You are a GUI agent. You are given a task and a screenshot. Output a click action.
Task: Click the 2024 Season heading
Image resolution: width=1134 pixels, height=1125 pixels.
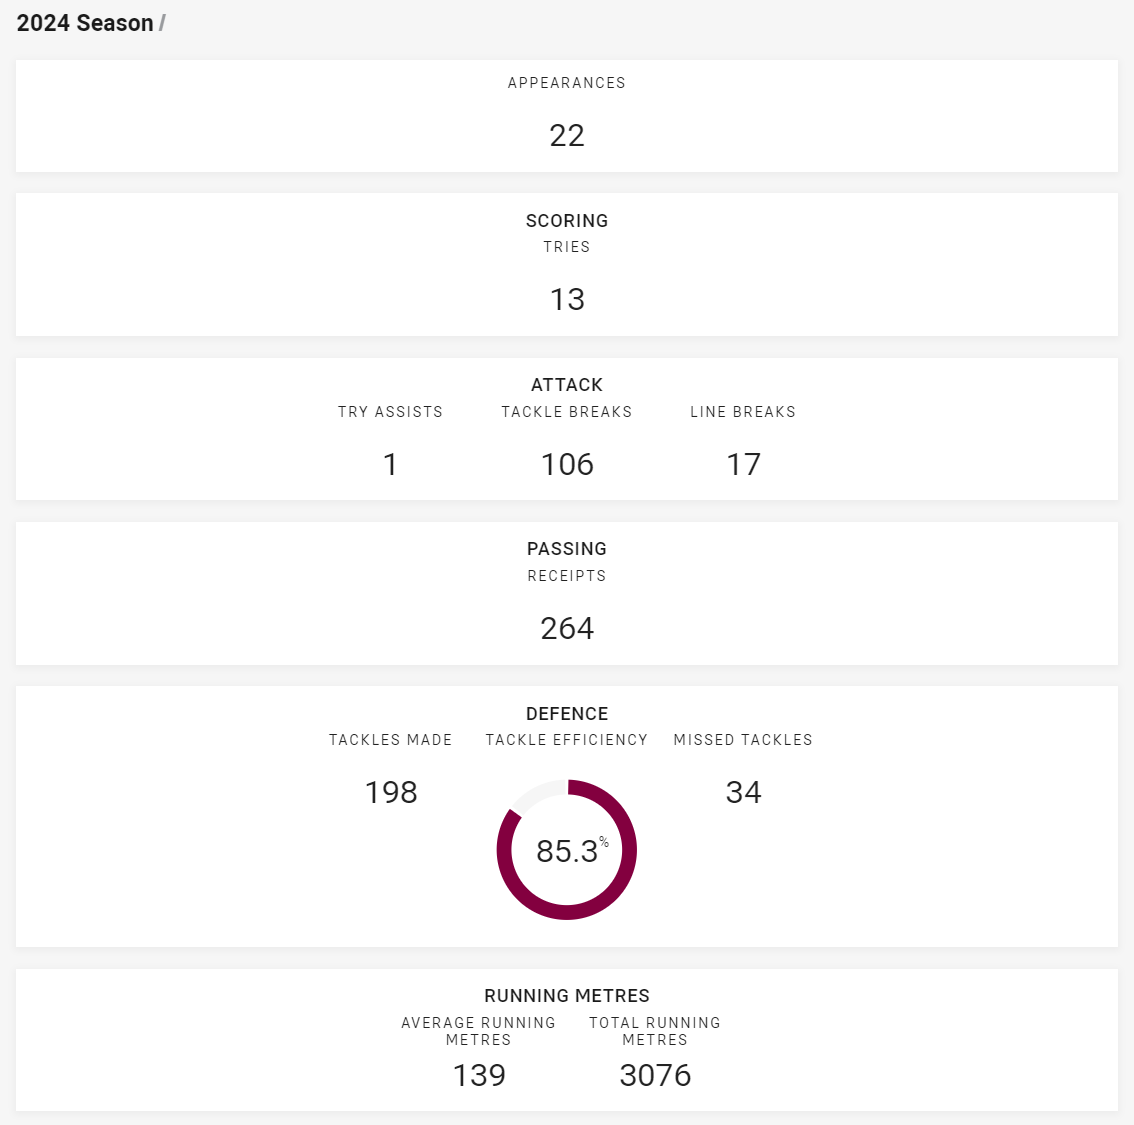coord(85,23)
